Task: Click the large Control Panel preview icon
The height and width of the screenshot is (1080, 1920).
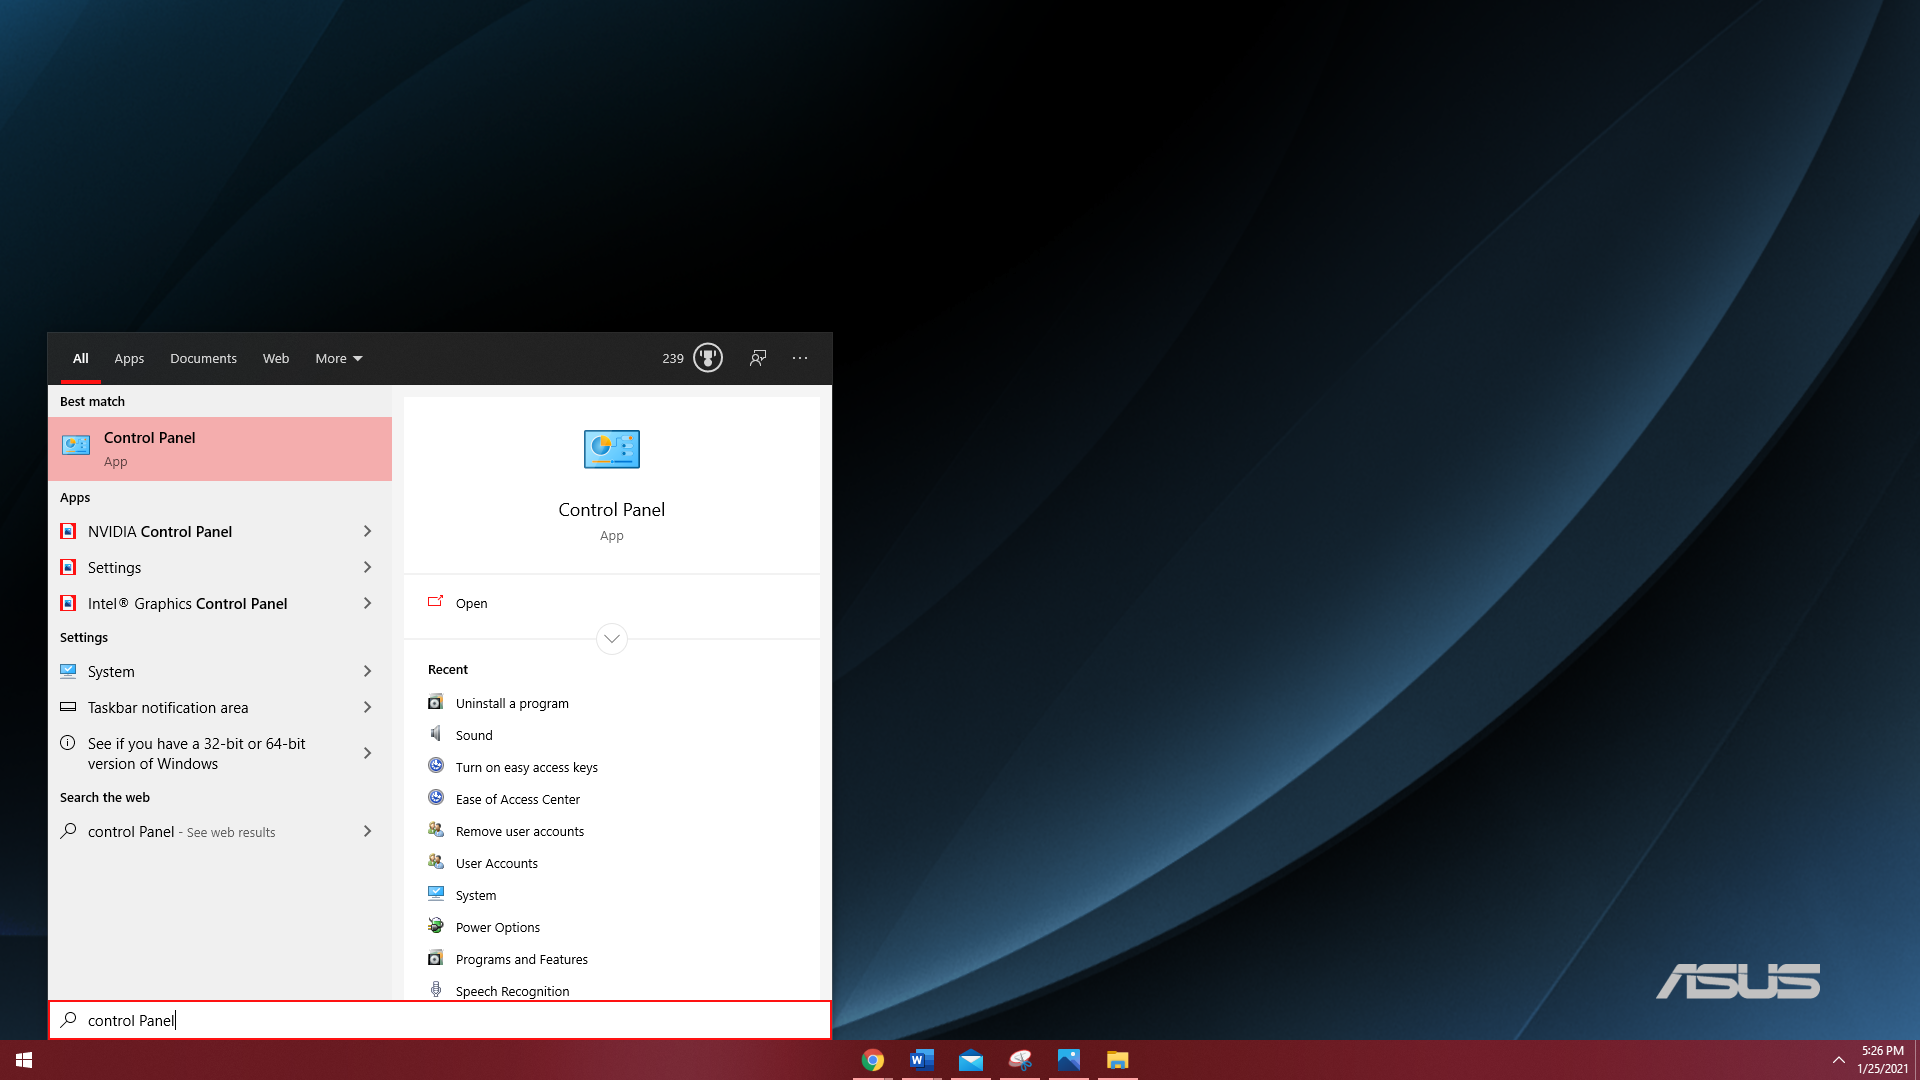Action: pyautogui.click(x=612, y=449)
